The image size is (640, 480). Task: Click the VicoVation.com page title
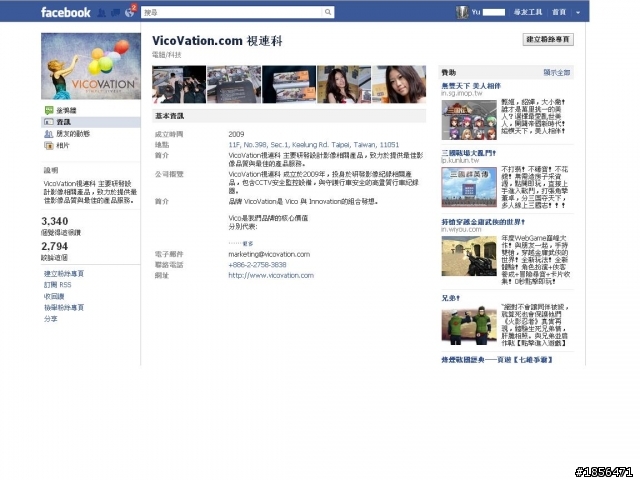[x=217, y=41]
